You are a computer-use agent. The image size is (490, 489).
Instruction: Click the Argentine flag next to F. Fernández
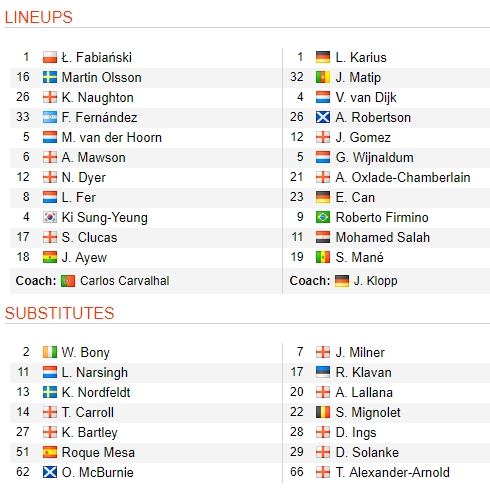coord(50,117)
